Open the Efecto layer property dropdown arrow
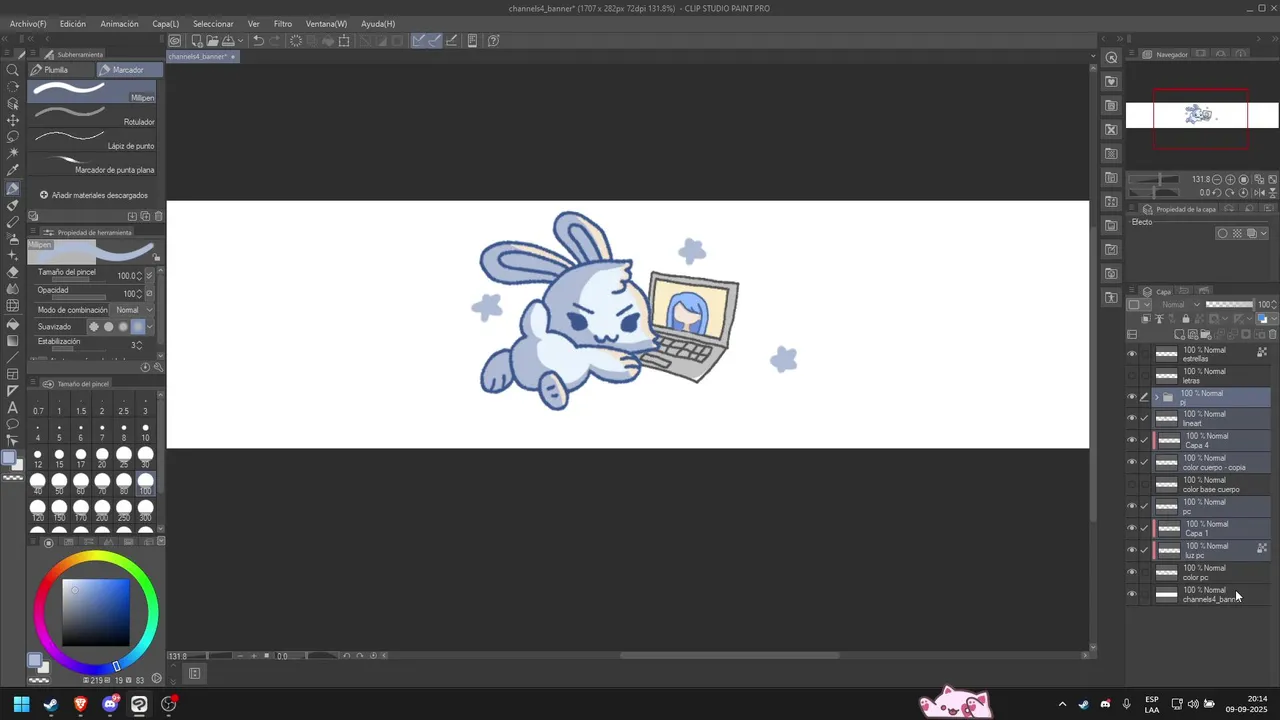The height and width of the screenshot is (720, 1280). click(1264, 234)
